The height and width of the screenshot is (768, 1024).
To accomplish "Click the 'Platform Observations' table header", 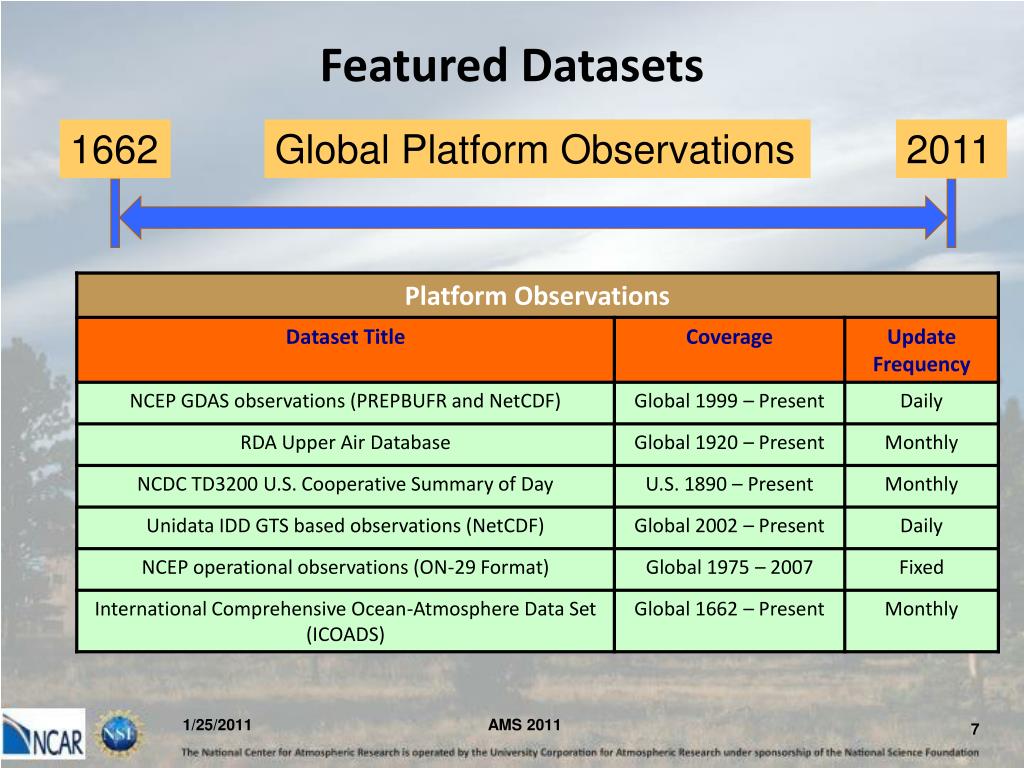I will (x=537, y=296).
